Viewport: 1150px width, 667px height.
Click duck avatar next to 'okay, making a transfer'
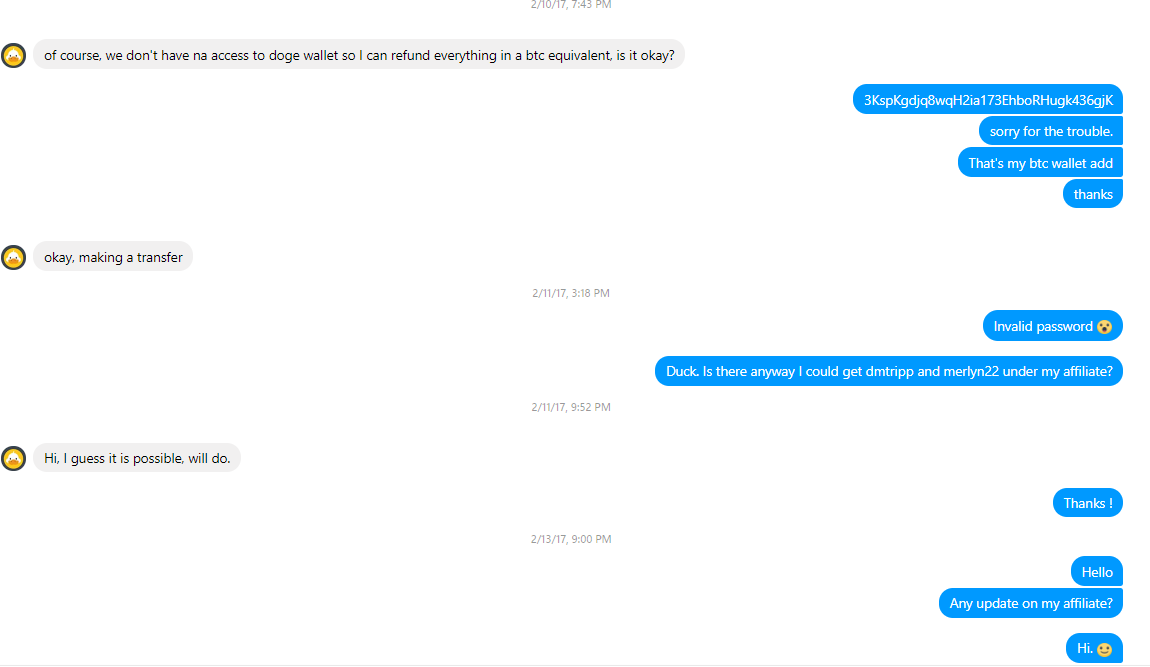13,258
